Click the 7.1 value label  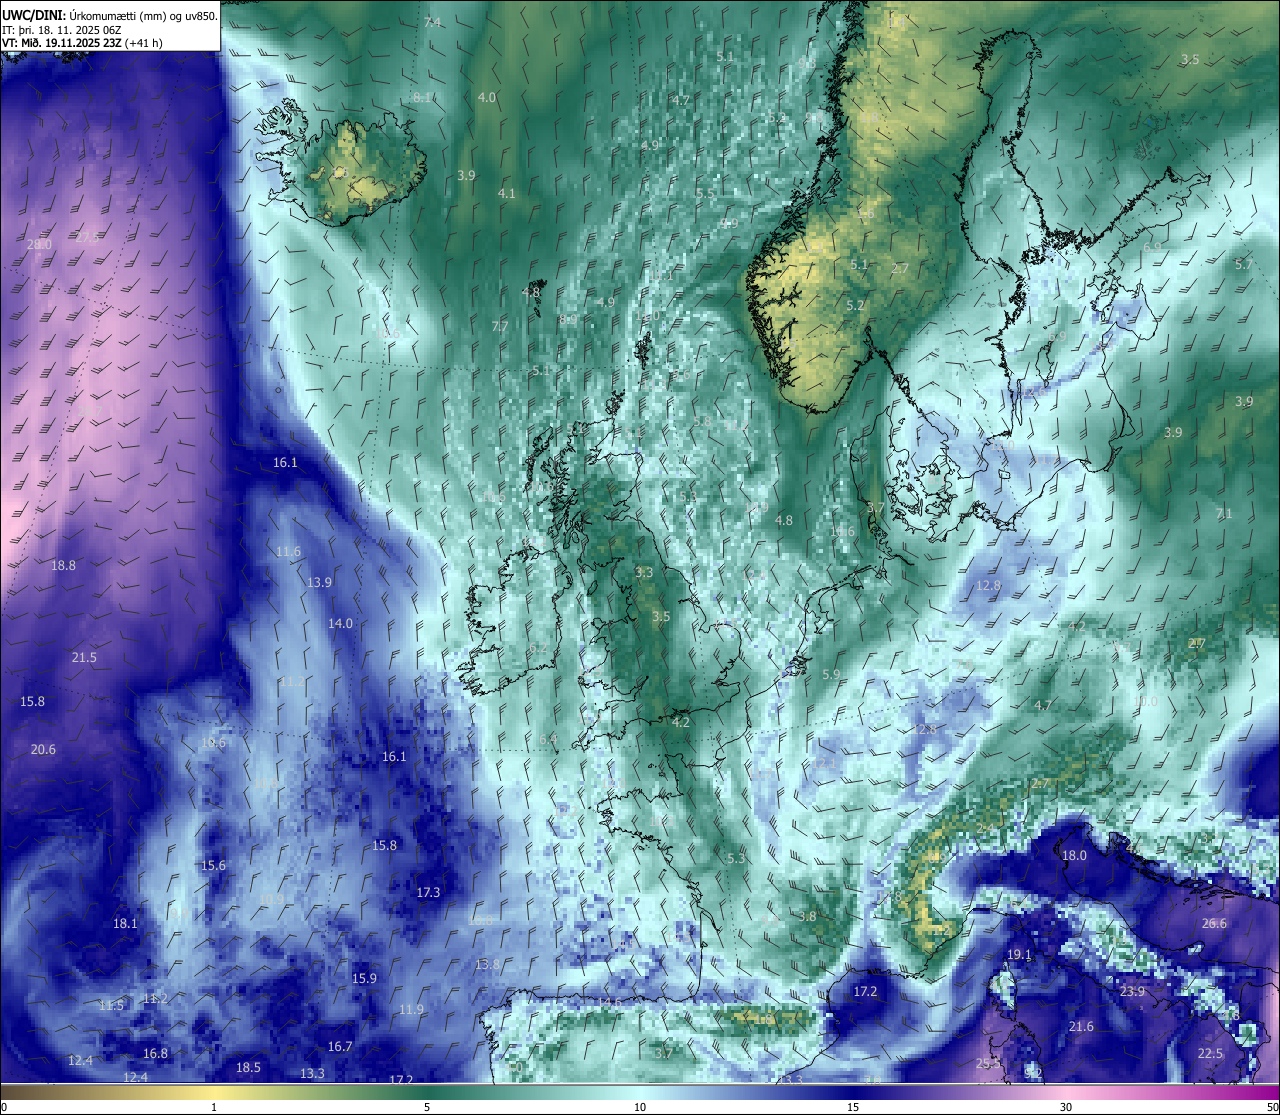point(1224,513)
